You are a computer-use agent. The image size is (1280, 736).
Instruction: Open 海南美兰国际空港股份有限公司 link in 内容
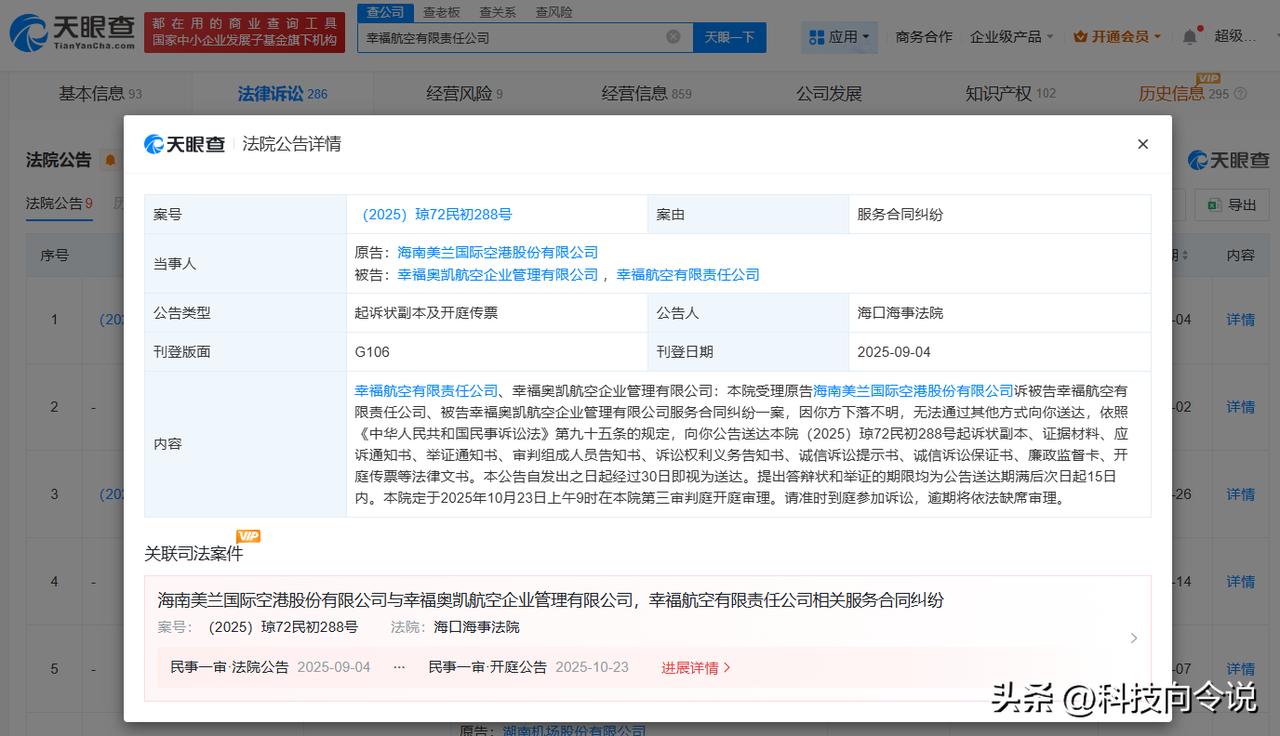[x=914, y=390]
